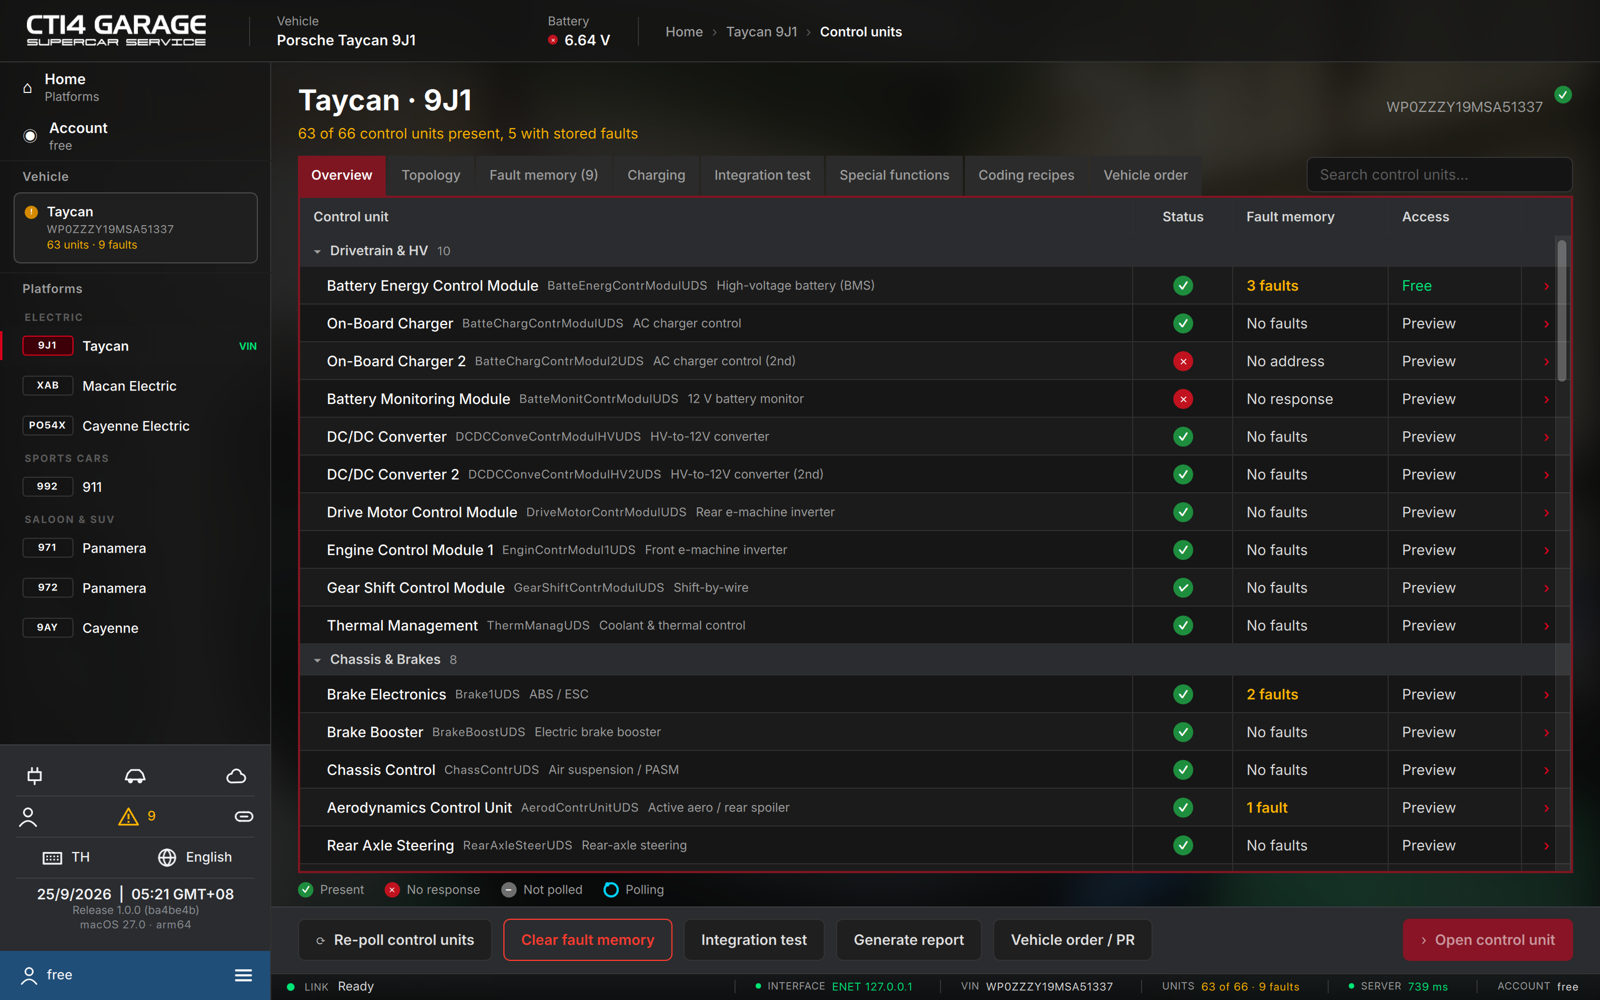Screen dimensions: 1600x1000
Task: Click the red status icon for Battery Monitoring Module
Action: 1183,399
